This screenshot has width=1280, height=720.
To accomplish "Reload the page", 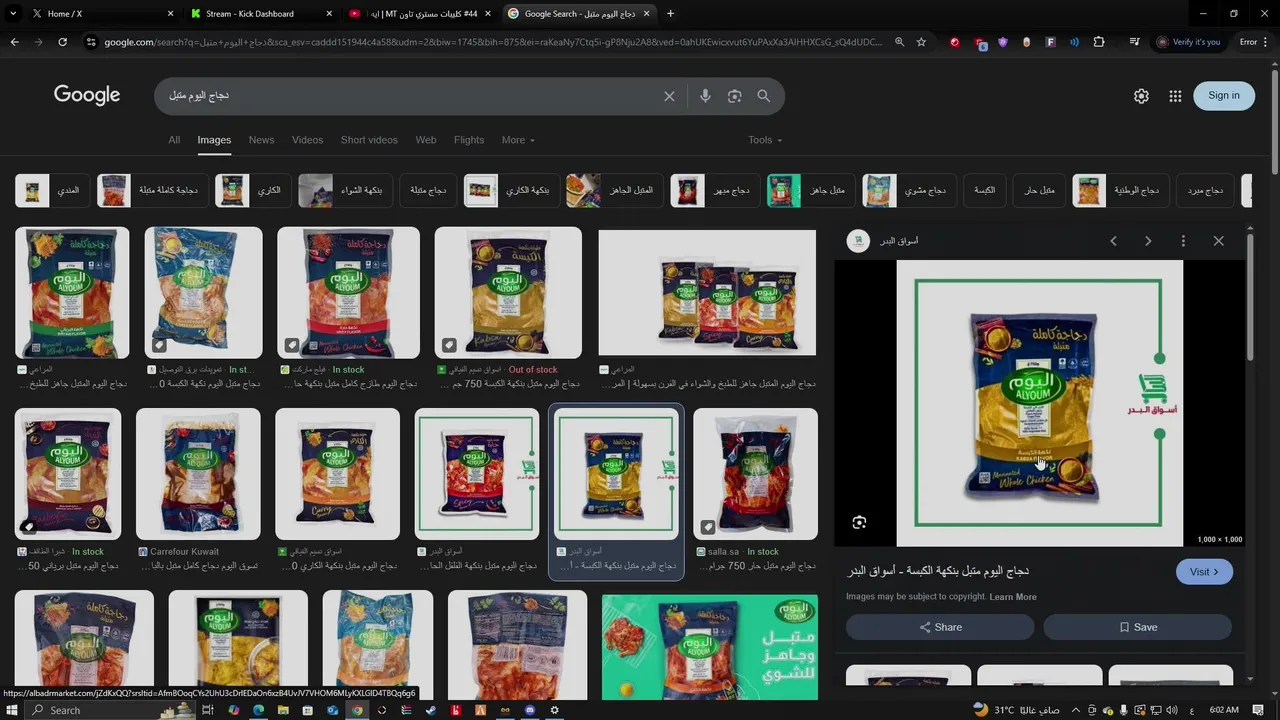I will click(x=62, y=42).
